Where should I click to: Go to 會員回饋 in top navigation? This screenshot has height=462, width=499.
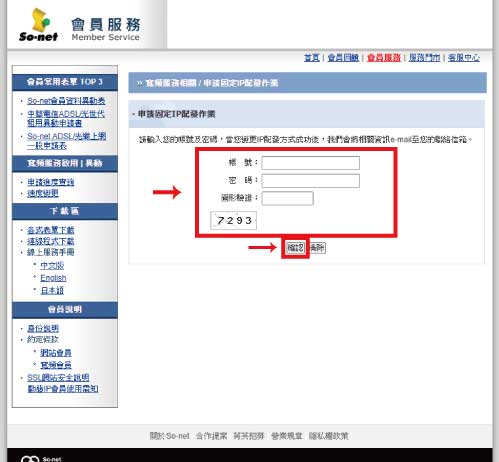coord(343,58)
